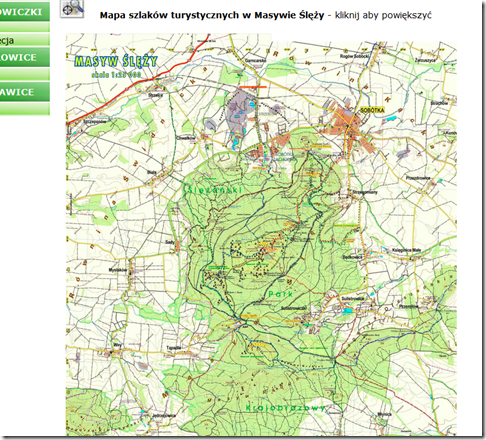
Task: Click the 'Krajobrazowy' label at the map bottom
Action: tap(285, 408)
